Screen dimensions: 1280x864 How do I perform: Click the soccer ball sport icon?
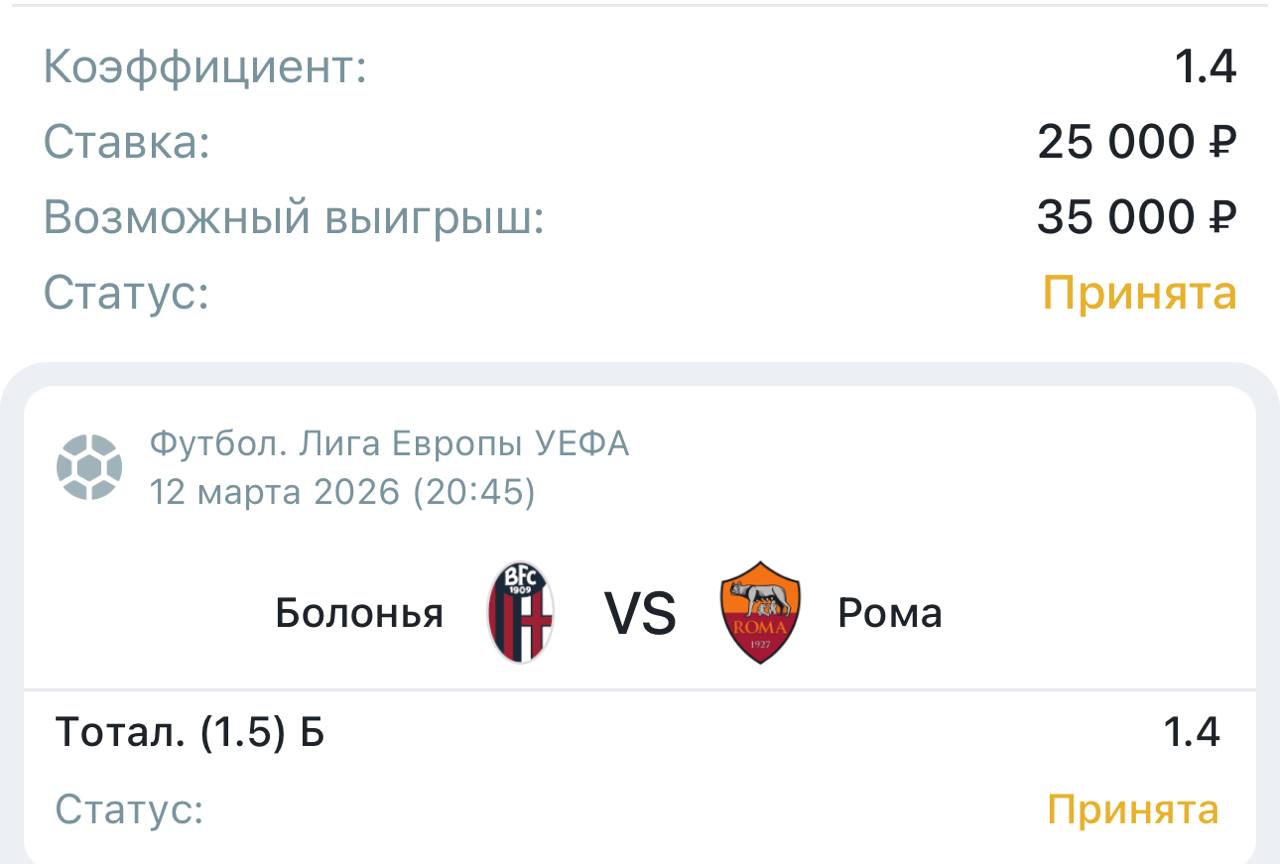click(89, 467)
